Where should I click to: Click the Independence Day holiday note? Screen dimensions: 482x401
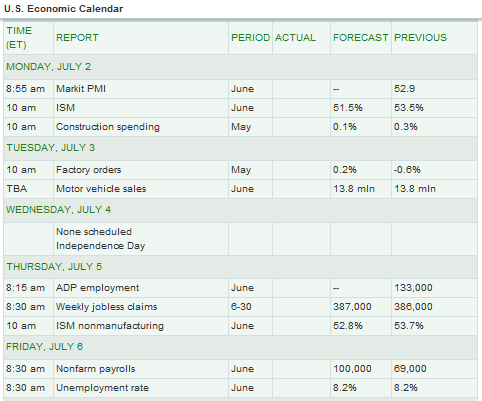point(100,246)
